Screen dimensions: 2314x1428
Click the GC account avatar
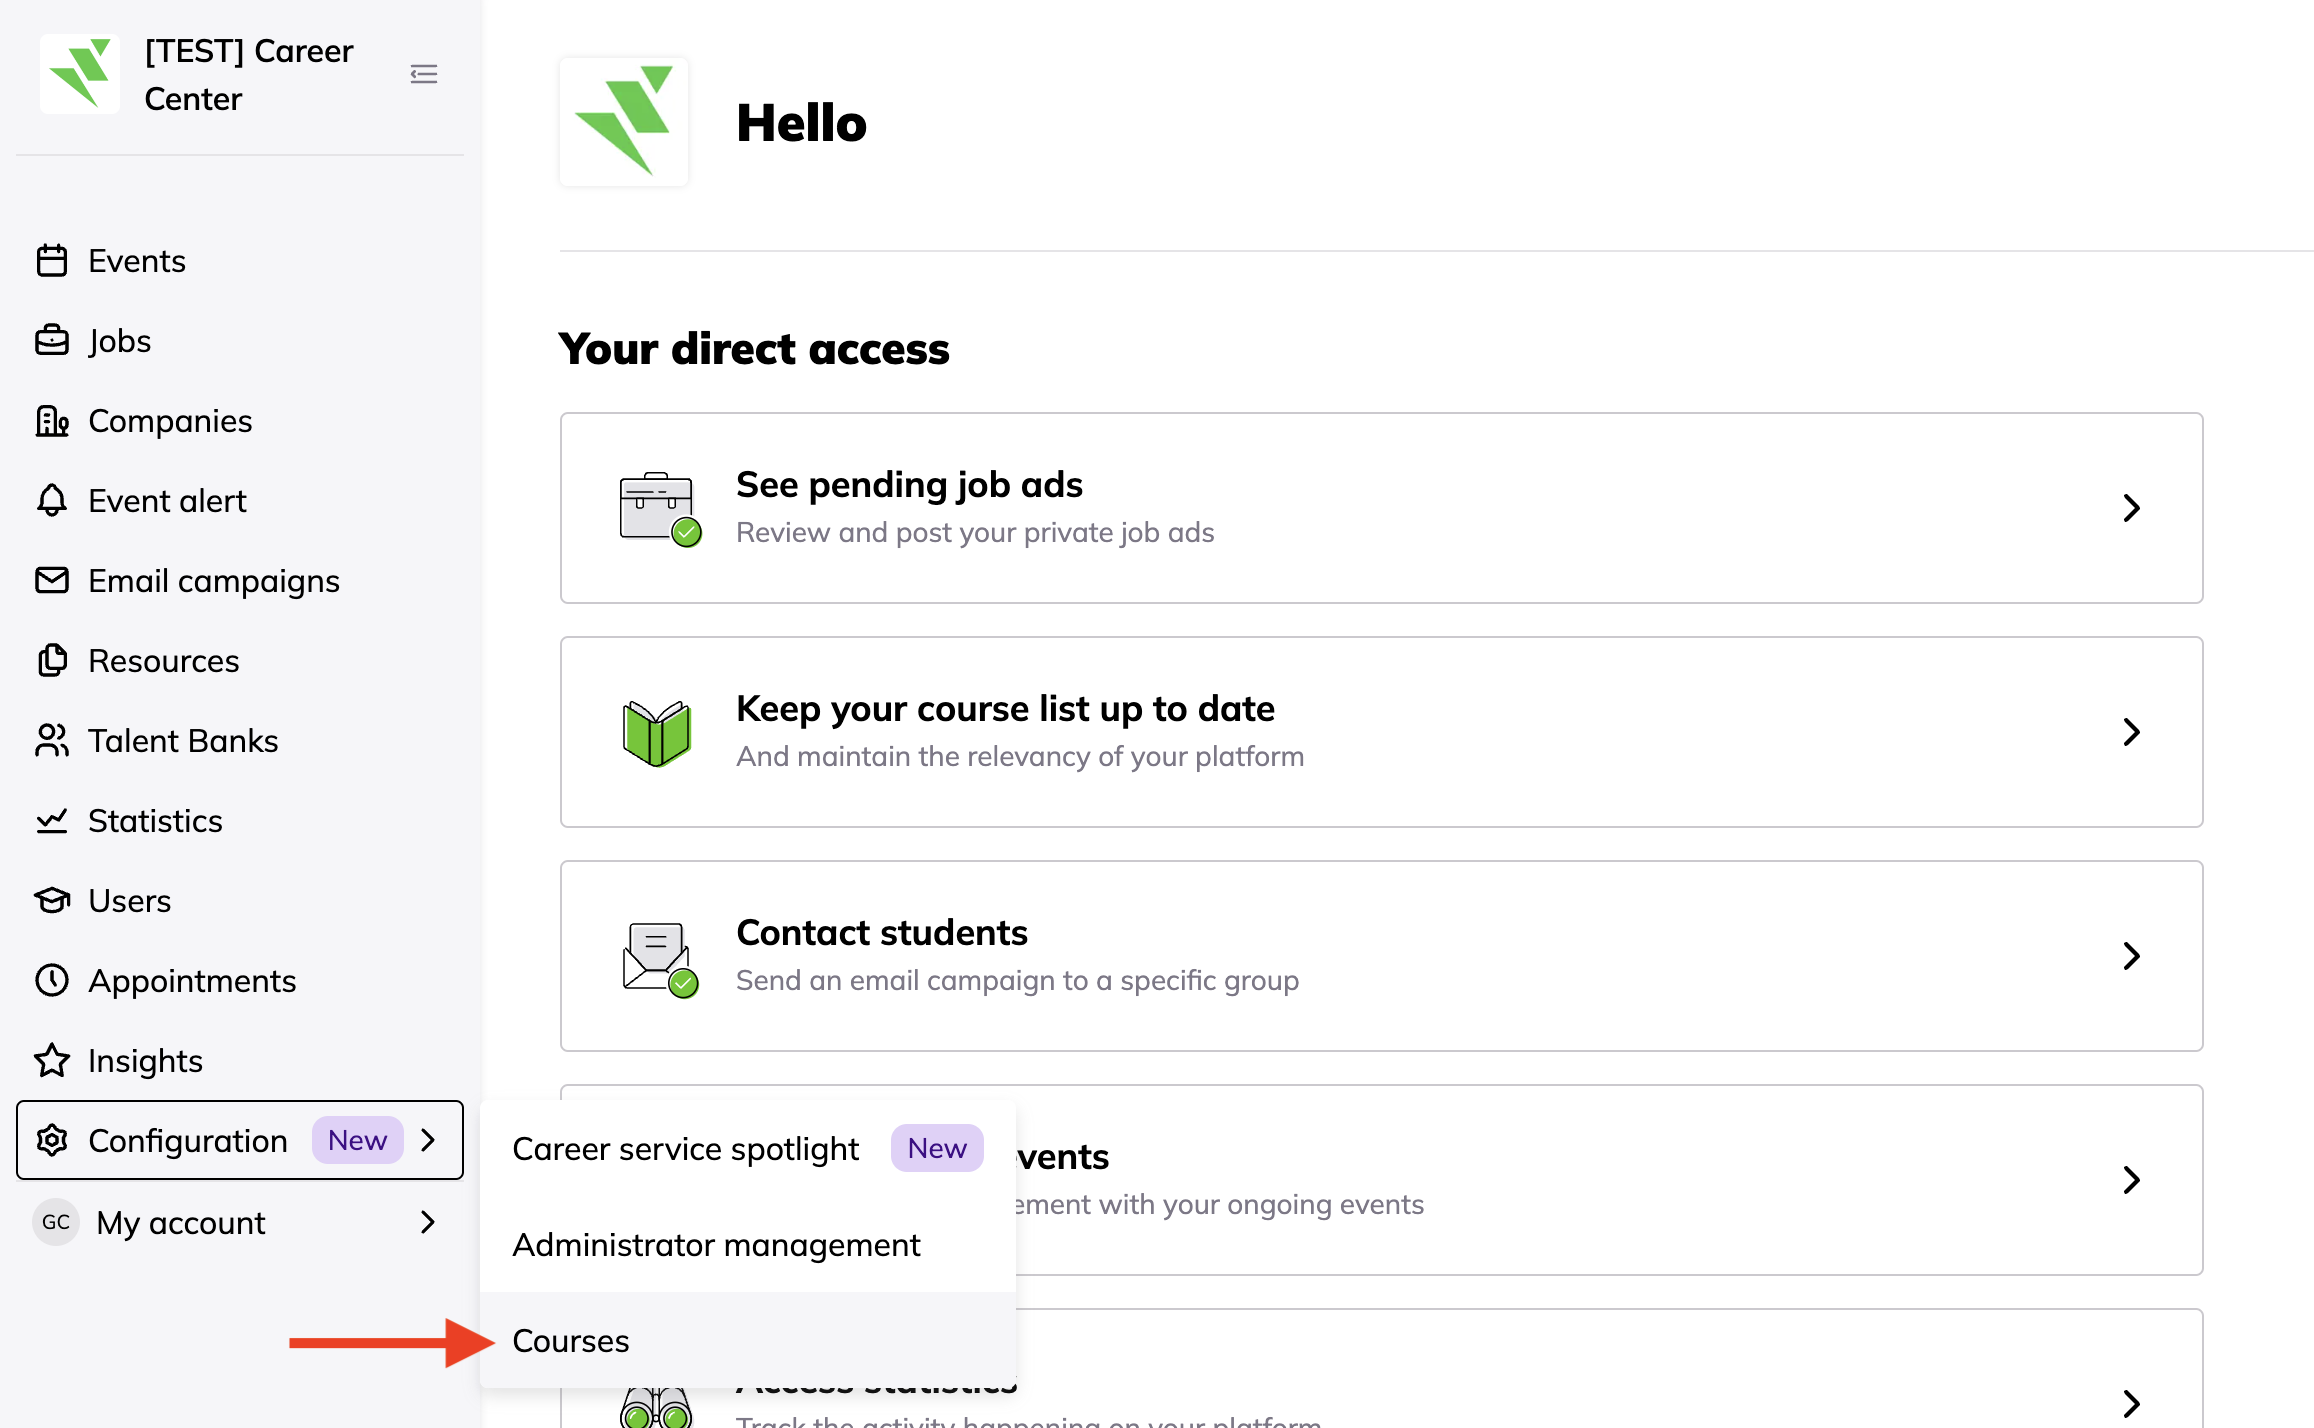coord(56,1222)
